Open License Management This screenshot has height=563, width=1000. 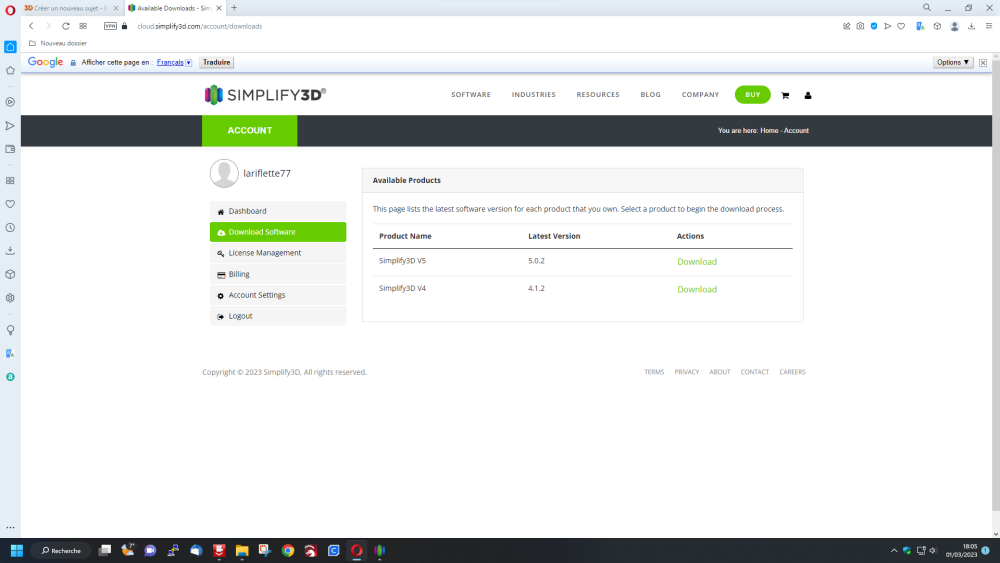(278, 253)
